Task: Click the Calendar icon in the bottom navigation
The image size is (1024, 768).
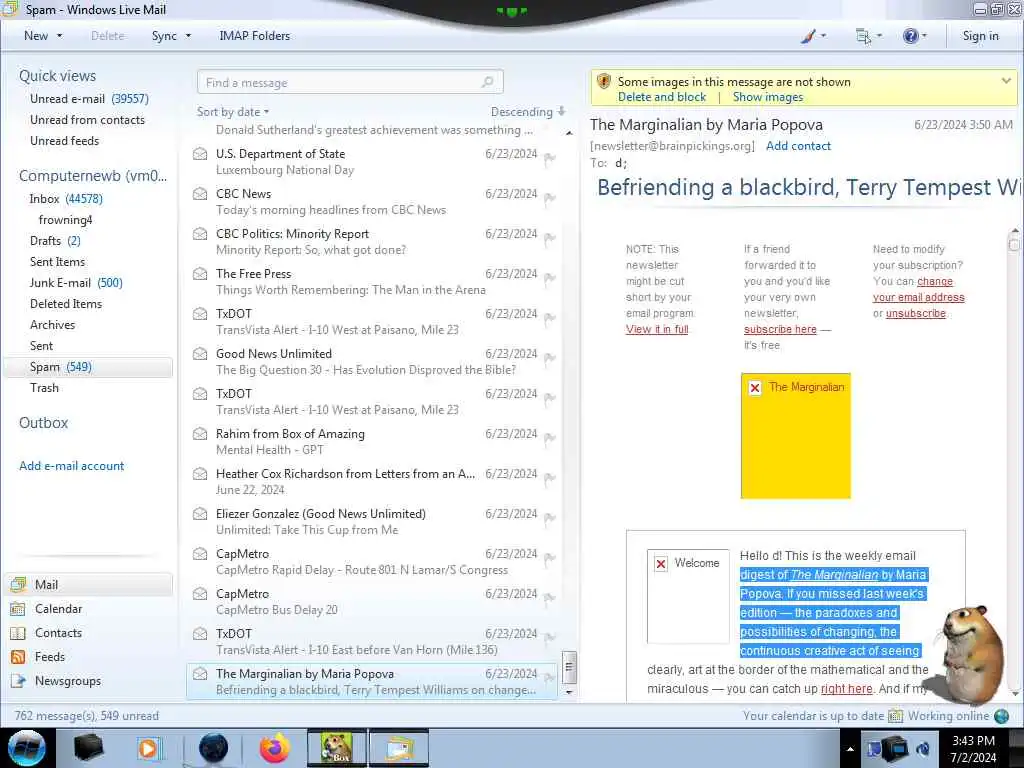Action: pos(18,609)
